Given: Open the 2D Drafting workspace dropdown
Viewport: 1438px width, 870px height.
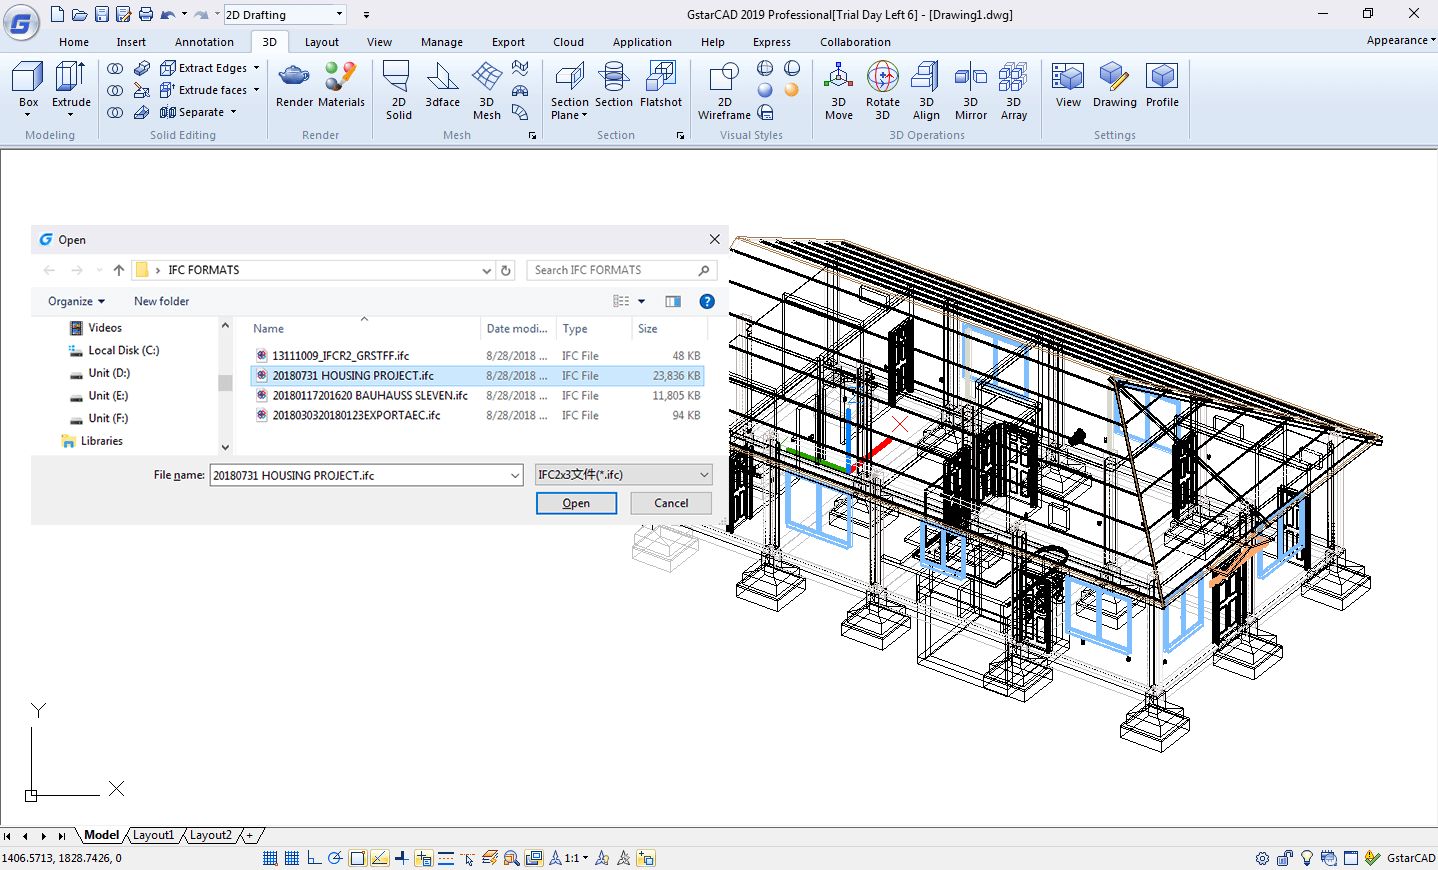Looking at the screenshot, I should tap(338, 14).
